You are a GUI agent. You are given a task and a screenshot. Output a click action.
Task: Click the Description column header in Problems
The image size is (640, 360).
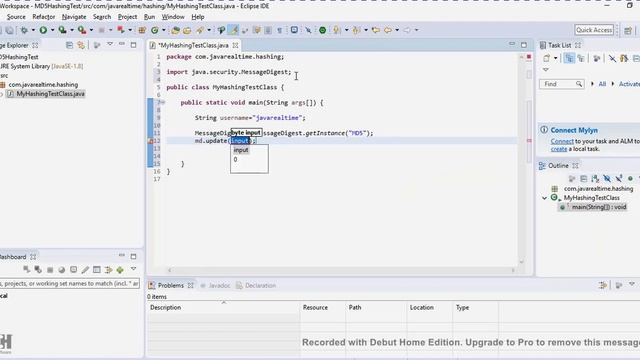(x=224, y=308)
